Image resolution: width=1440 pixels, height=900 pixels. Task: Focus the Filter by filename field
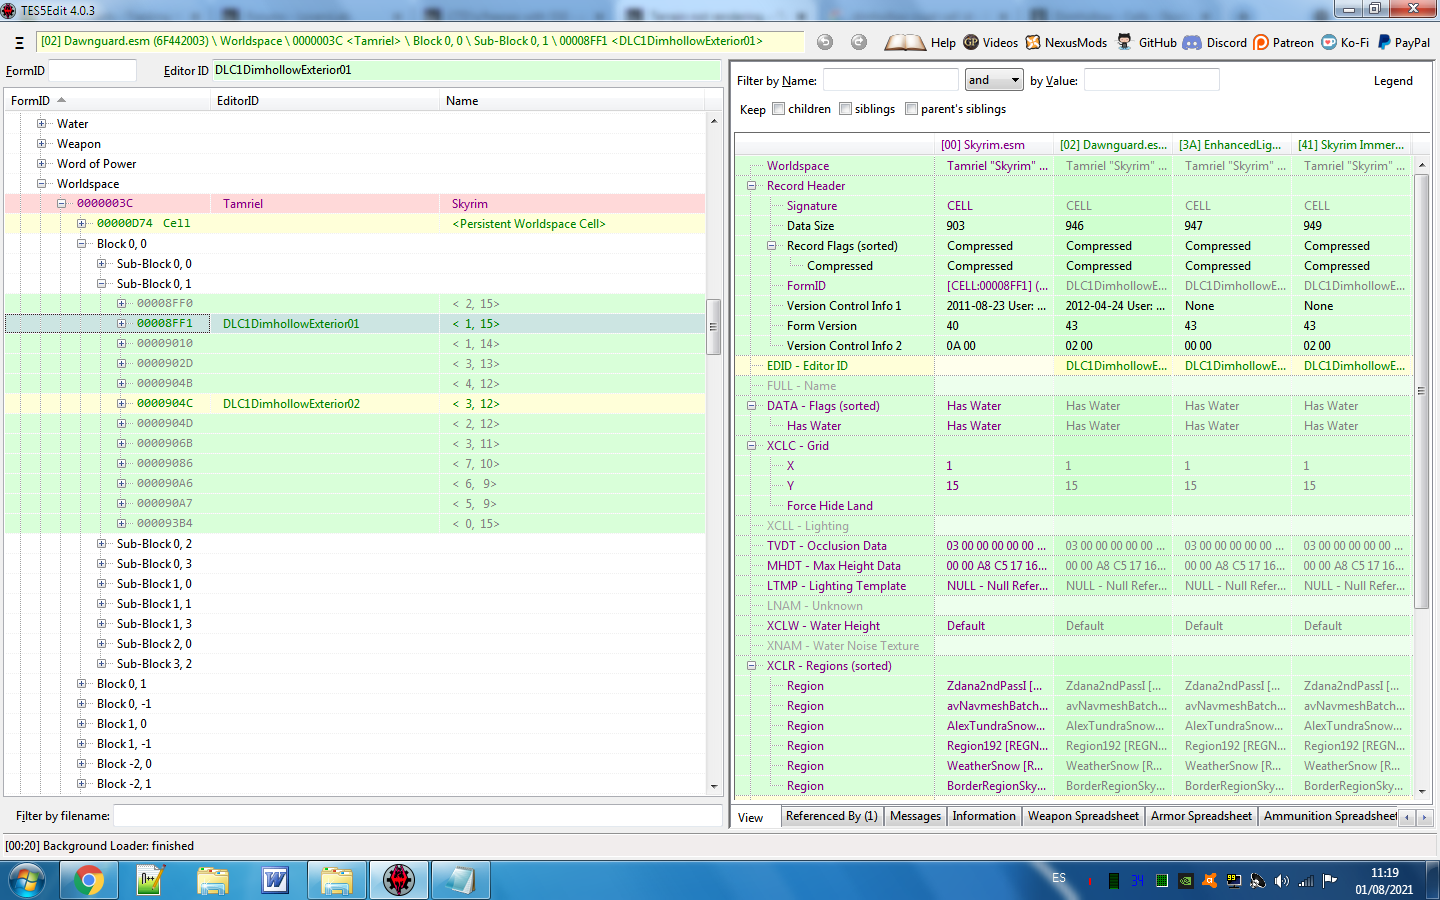point(417,816)
